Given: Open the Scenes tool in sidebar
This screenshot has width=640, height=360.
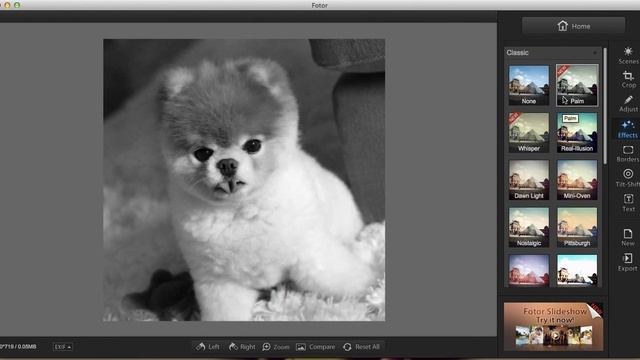Looking at the screenshot, I should (628, 56).
